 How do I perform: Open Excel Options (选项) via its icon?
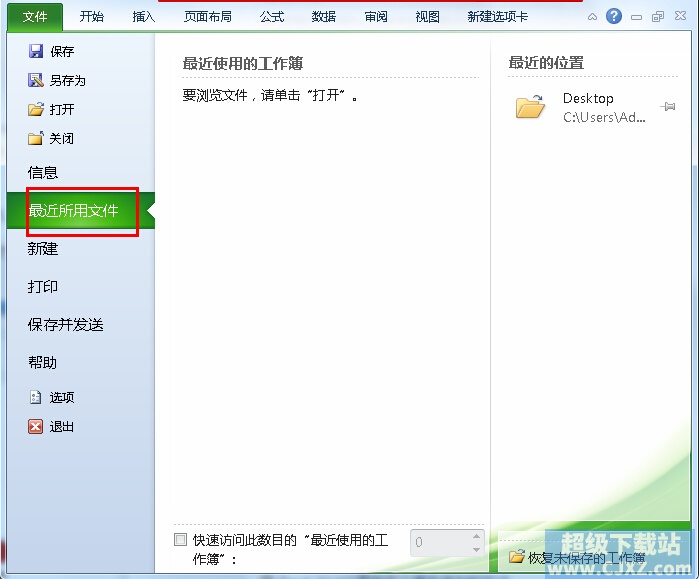click(x=36, y=397)
